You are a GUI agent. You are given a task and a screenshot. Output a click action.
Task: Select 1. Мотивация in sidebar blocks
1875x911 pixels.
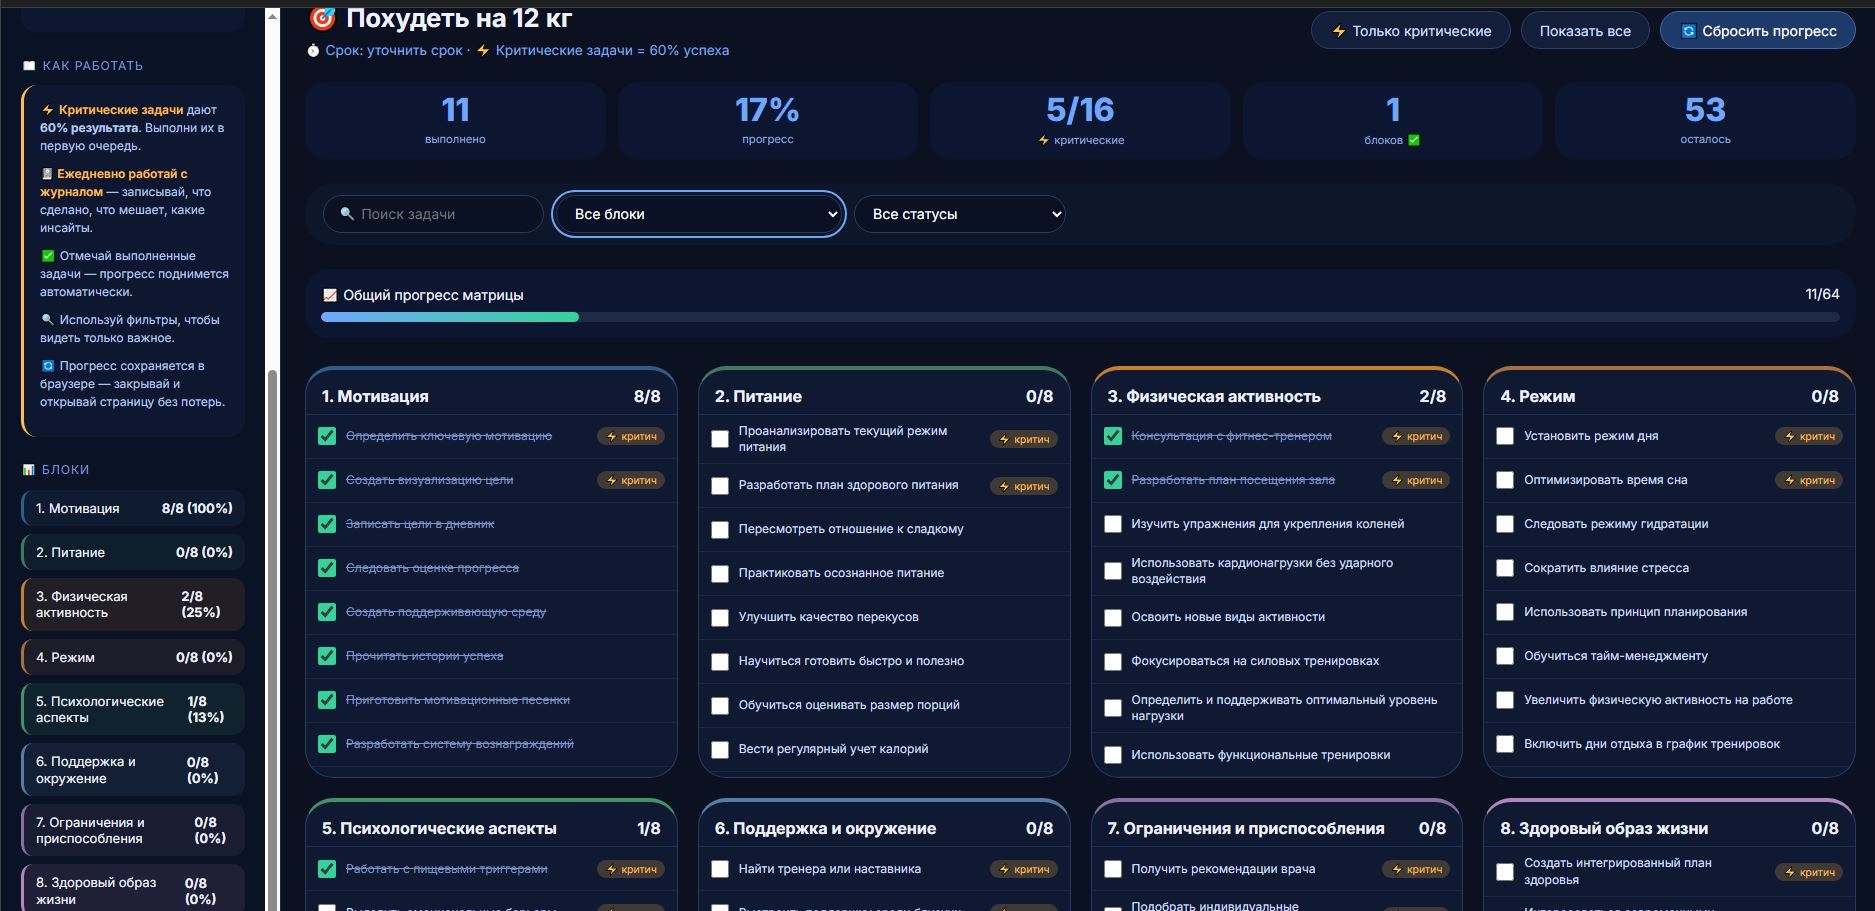coord(133,508)
